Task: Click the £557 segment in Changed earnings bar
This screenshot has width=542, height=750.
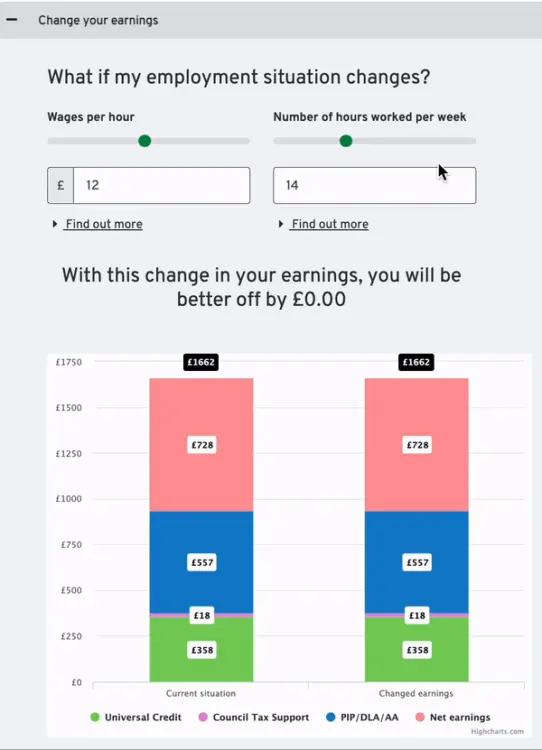Action: click(417, 562)
